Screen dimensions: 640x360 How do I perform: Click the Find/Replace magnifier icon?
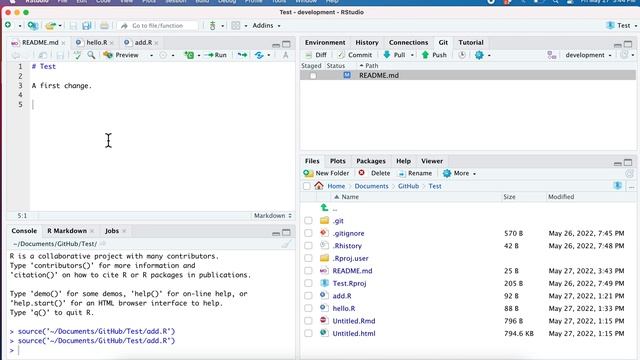91,55
